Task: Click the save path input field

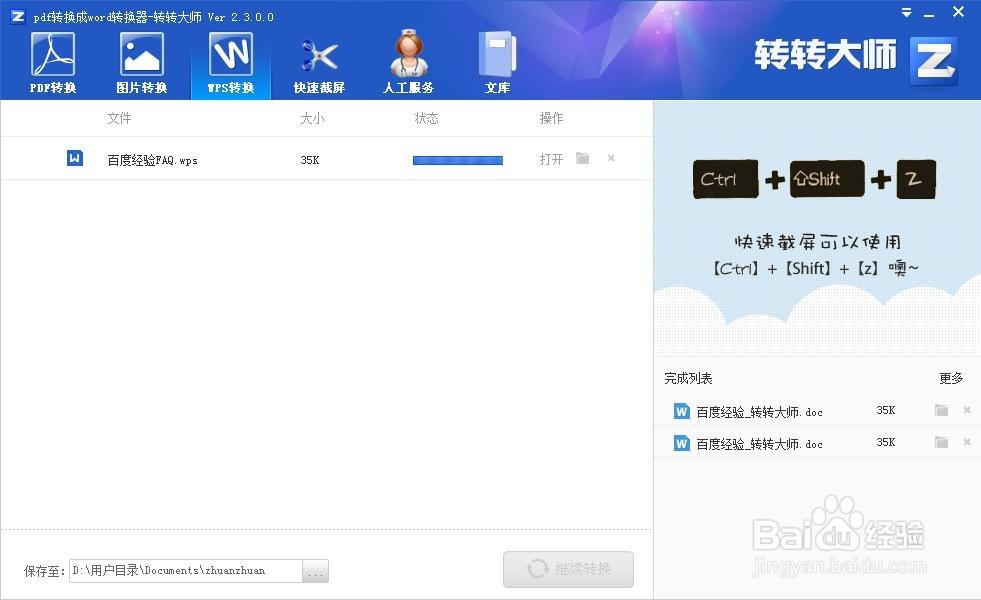Action: click(185, 570)
